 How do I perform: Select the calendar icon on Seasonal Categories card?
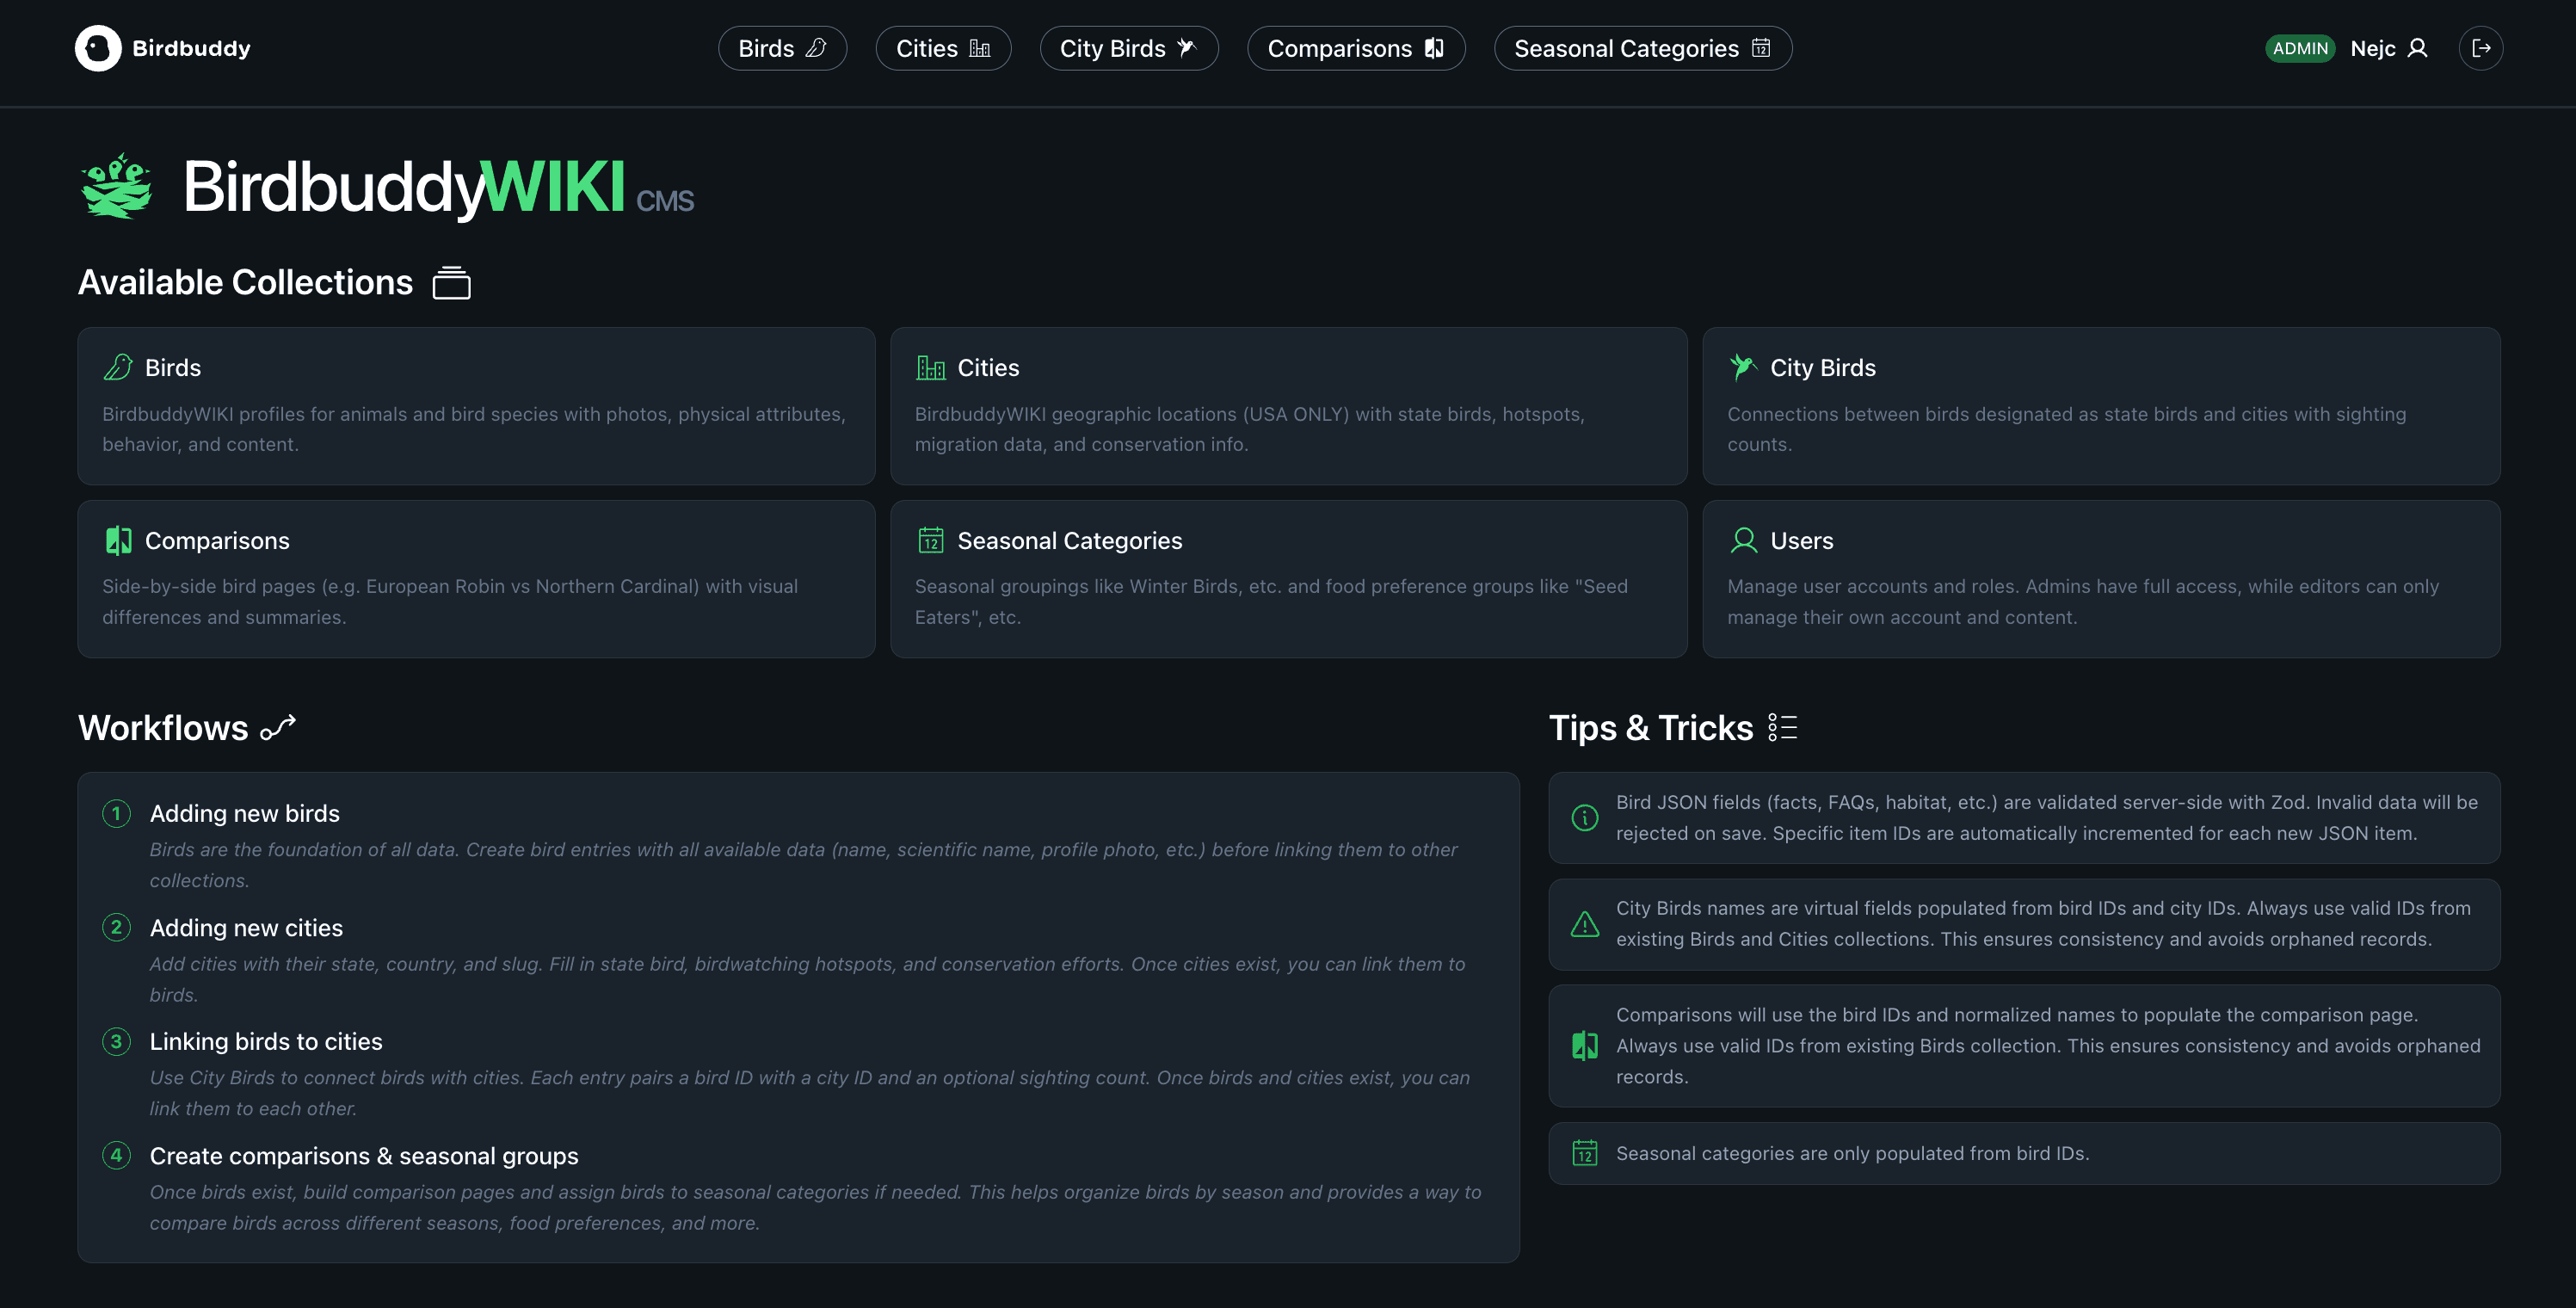click(x=931, y=540)
